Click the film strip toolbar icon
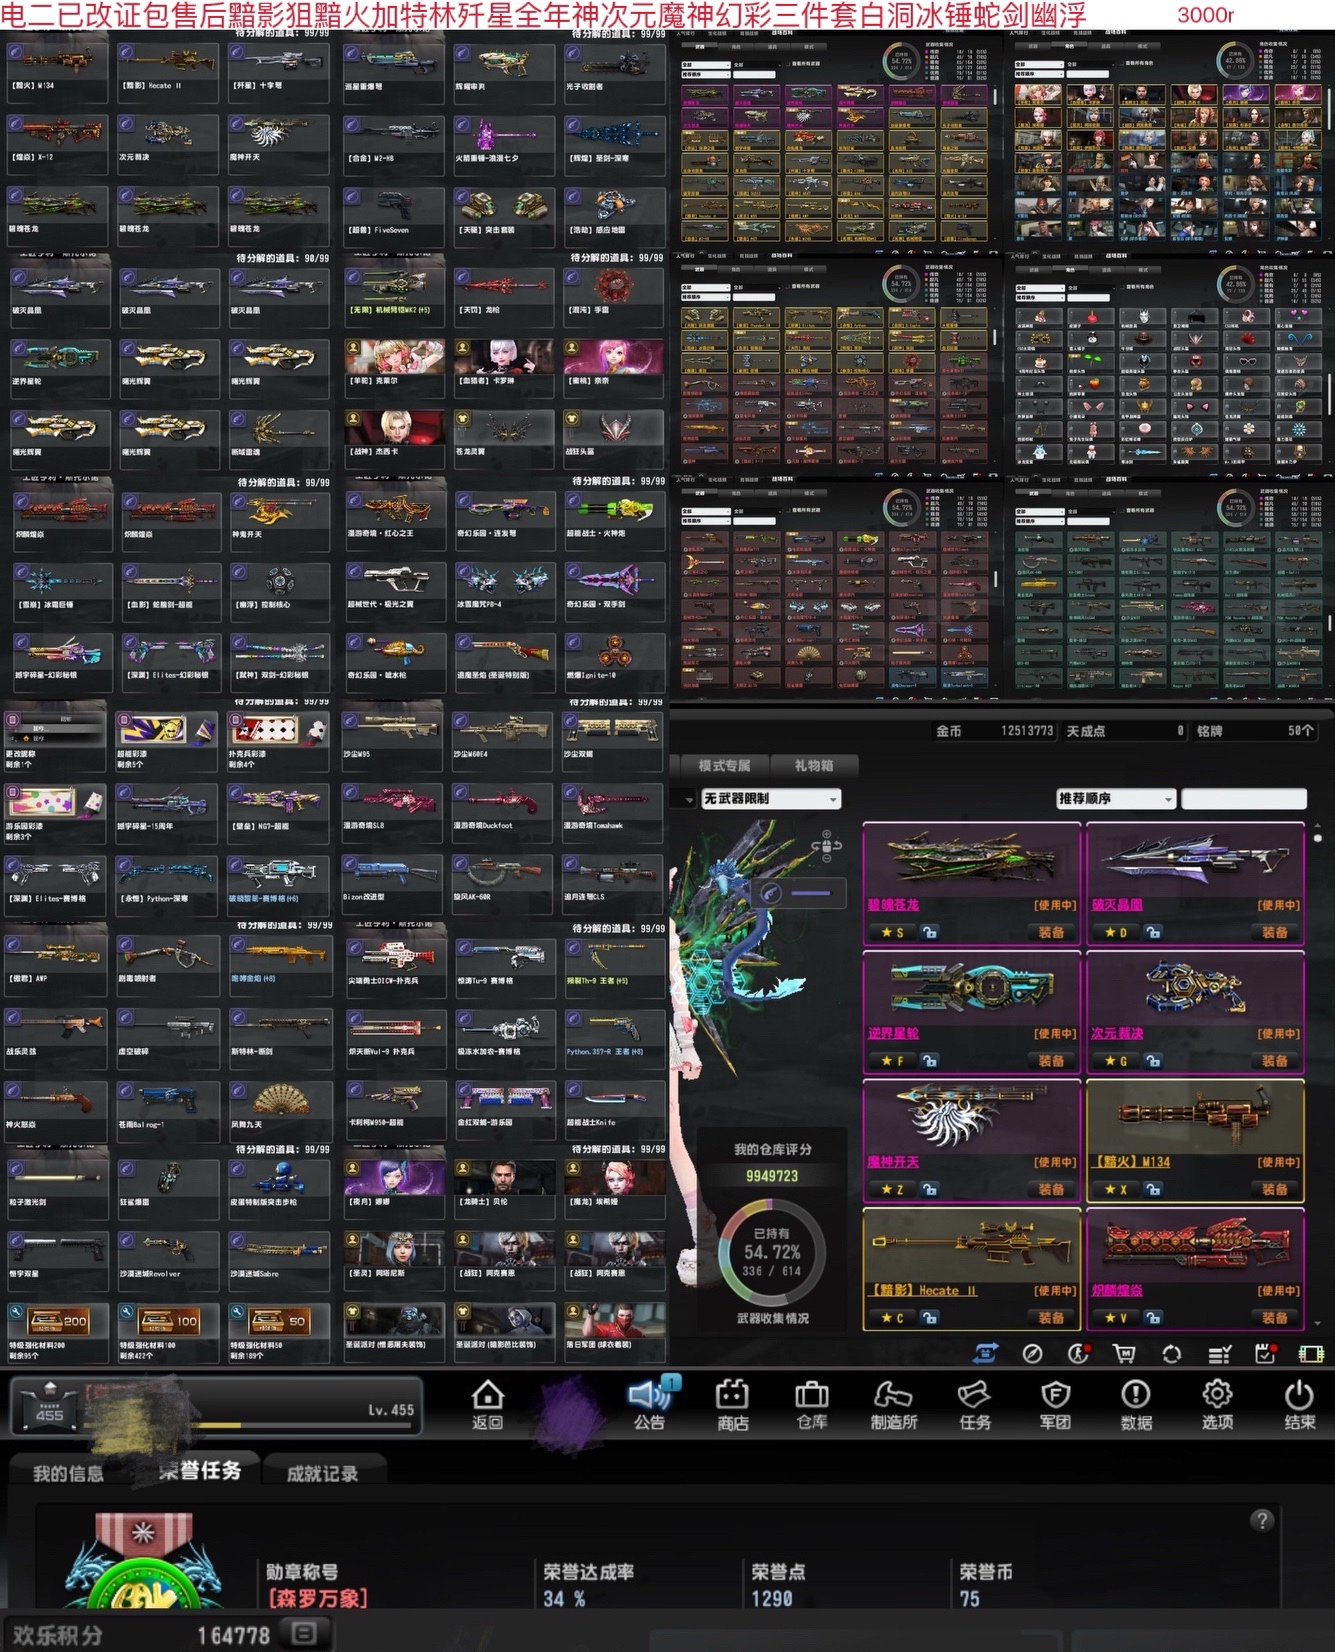The image size is (1335, 1652). 1311,1354
